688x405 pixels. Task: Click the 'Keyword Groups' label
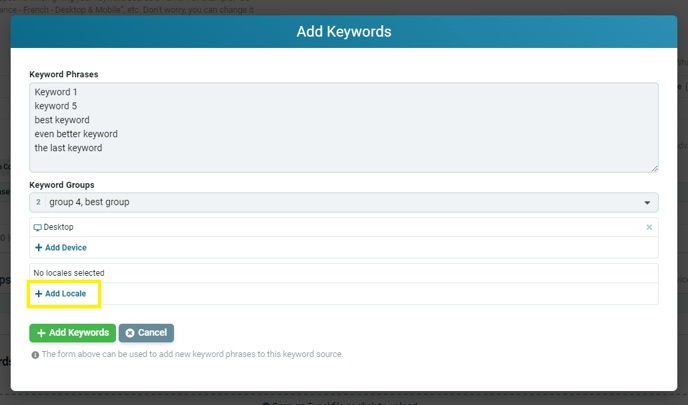tap(62, 185)
